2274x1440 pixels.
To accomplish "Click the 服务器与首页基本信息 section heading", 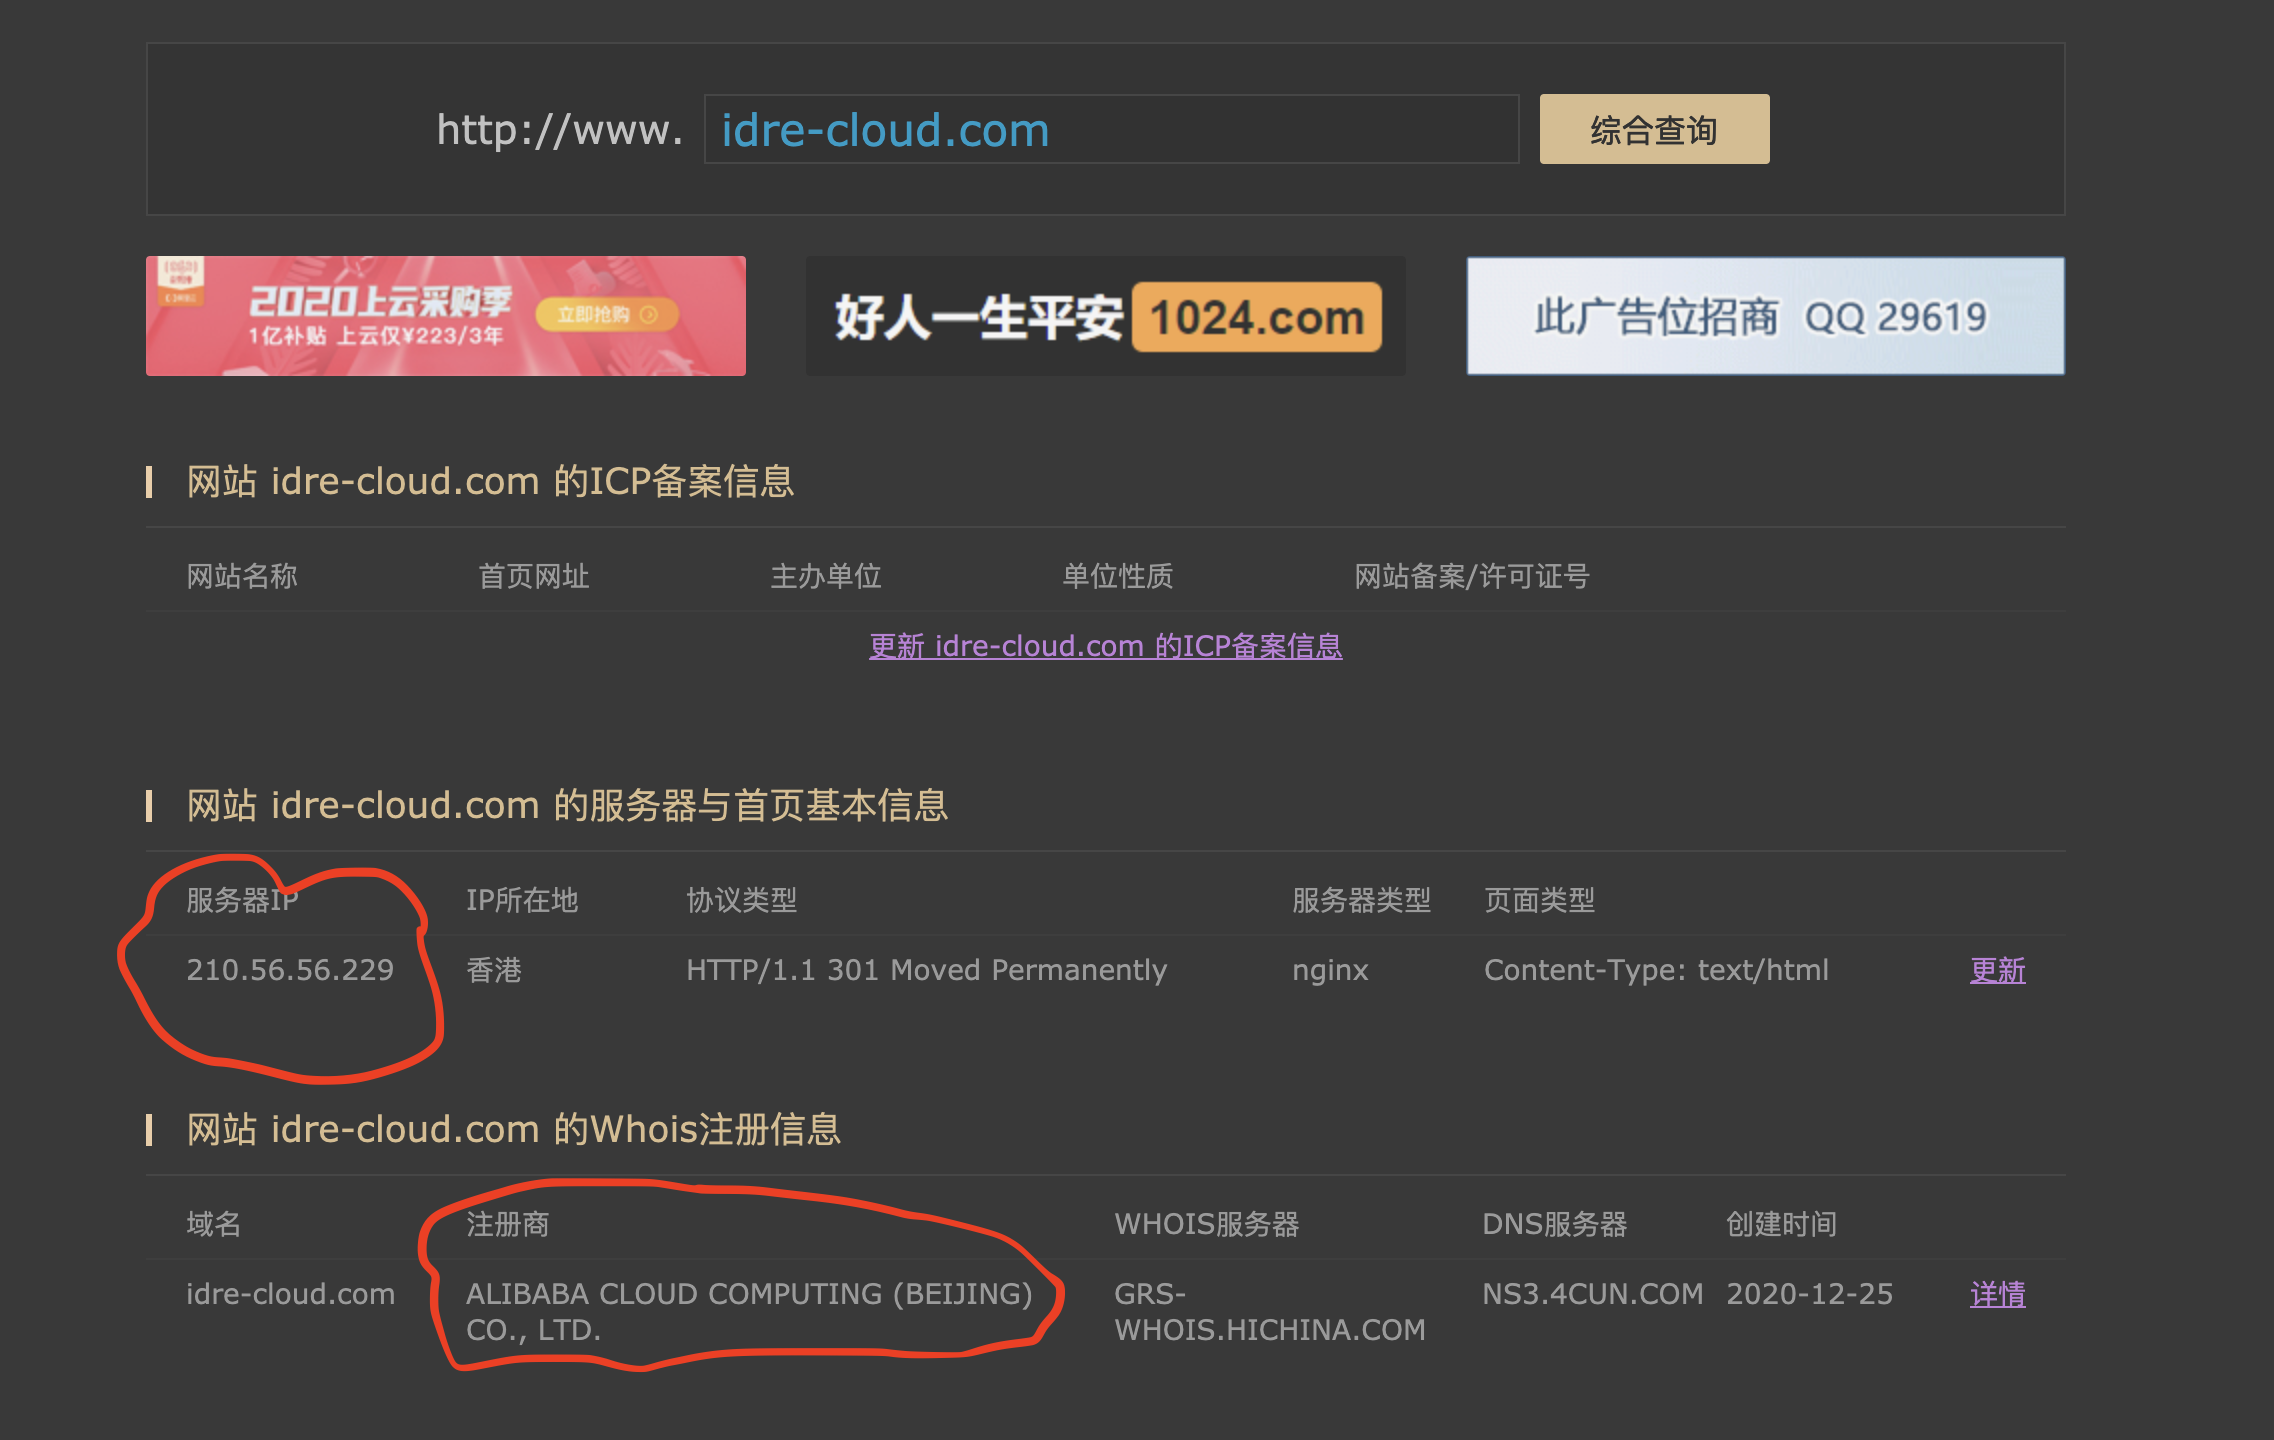I will tap(567, 806).
